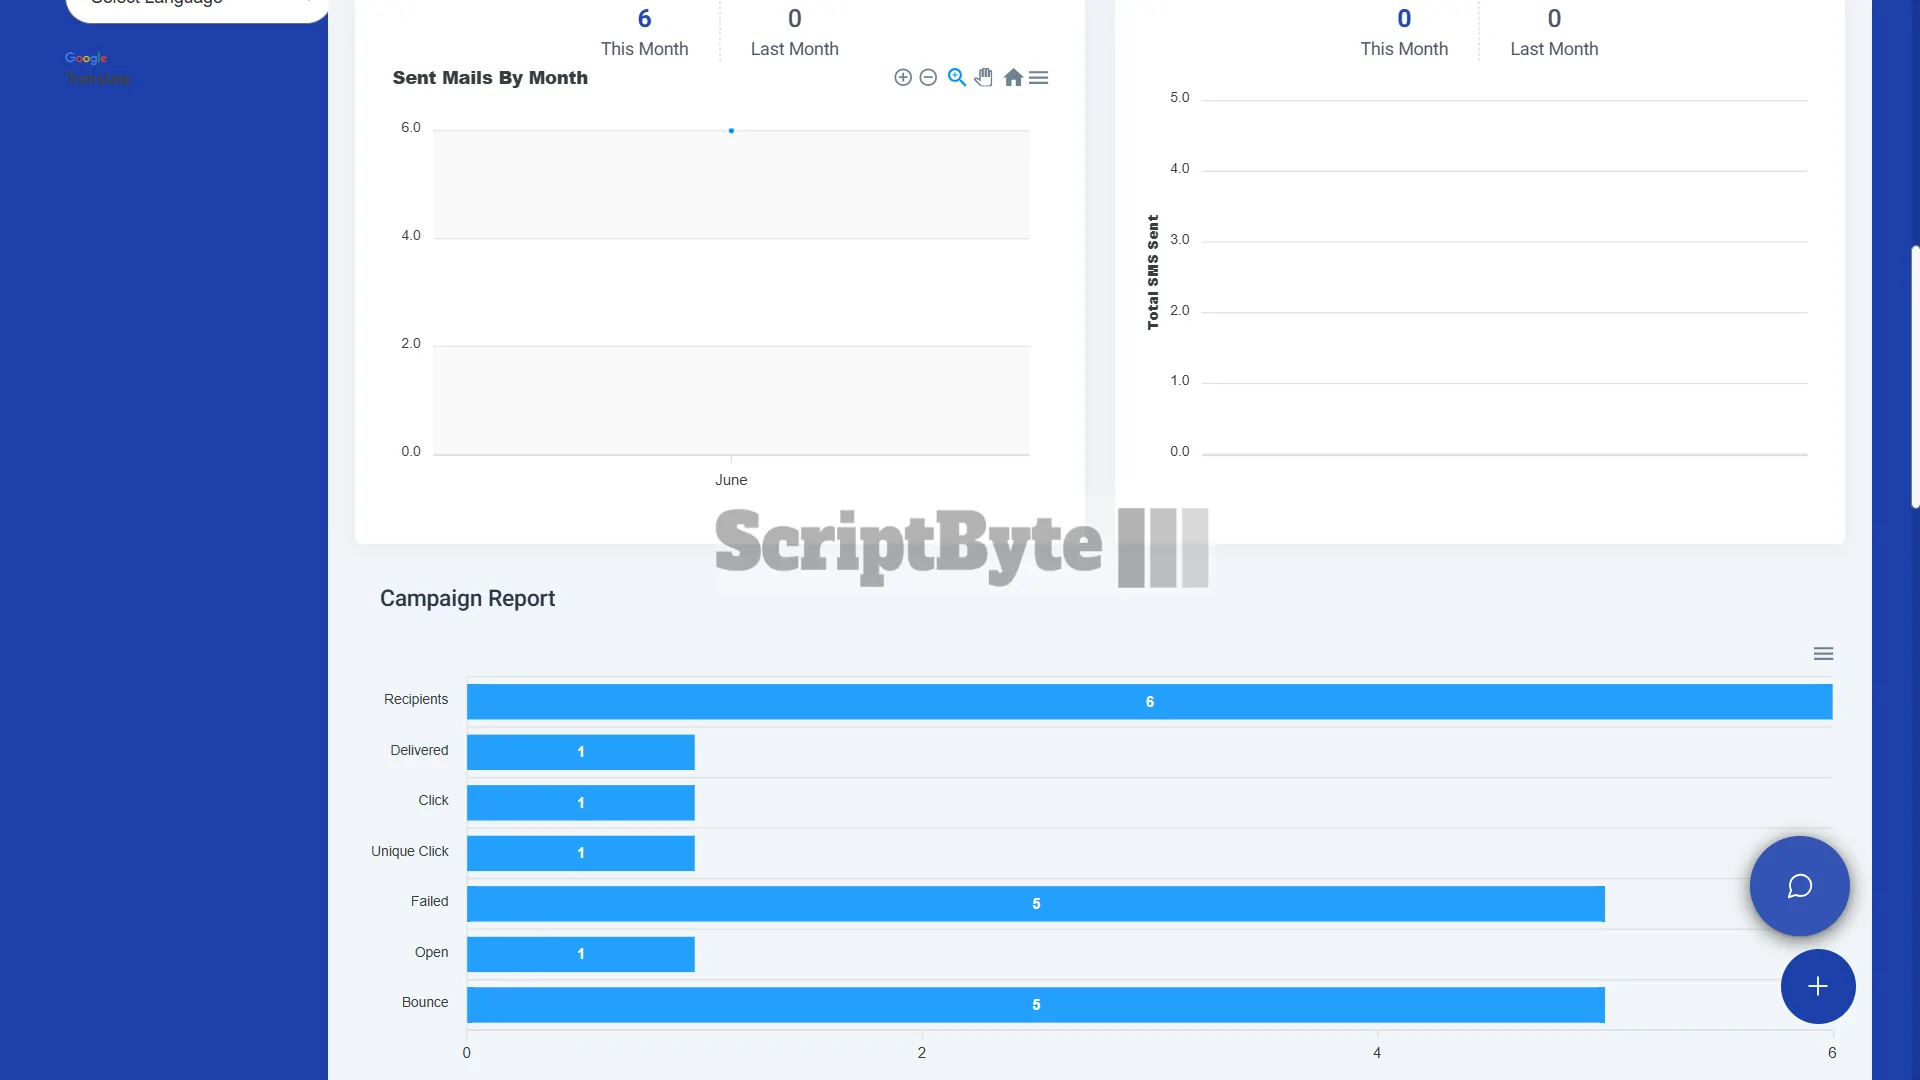Click the Open bar in report

point(580,954)
